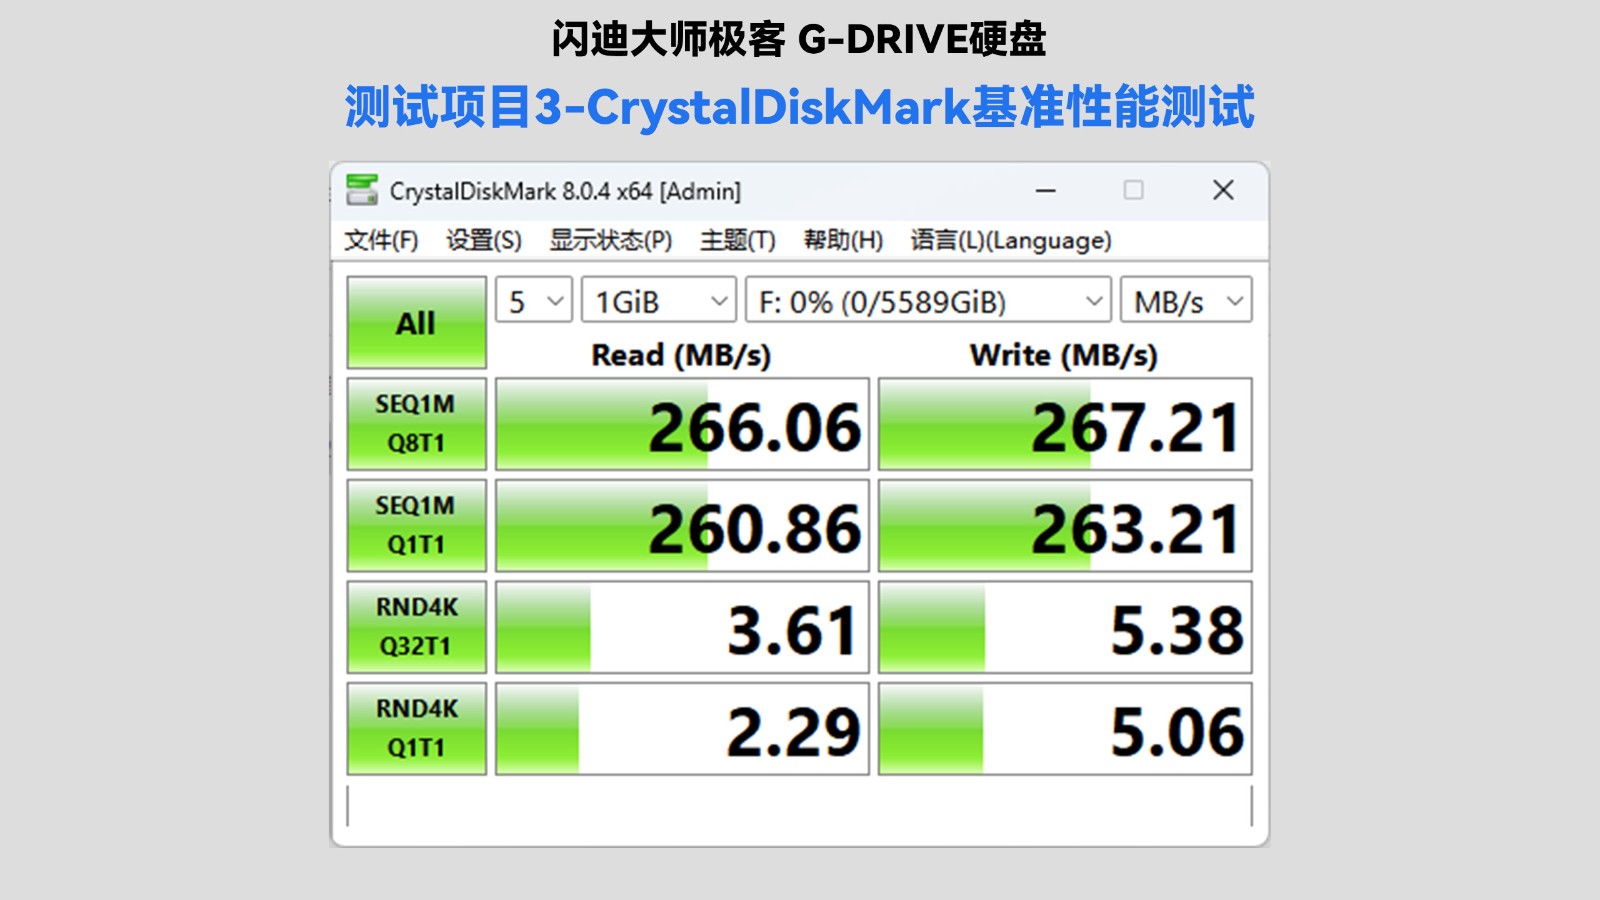1600x900 pixels.
Task: Open the 主题(T) menu
Action: [x=738, y=241]
